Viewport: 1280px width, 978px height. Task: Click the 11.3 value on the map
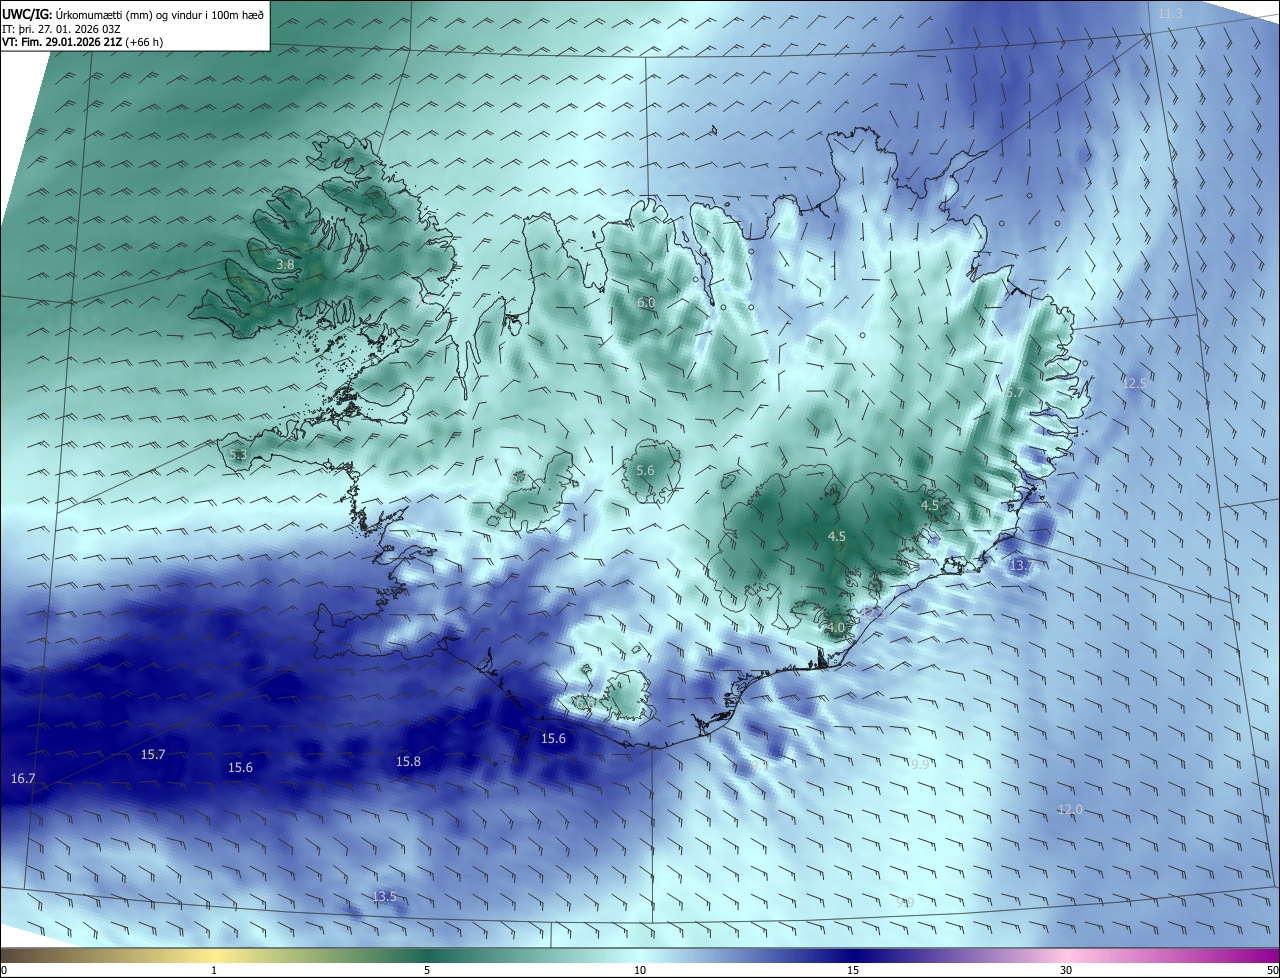(1170, 14)
